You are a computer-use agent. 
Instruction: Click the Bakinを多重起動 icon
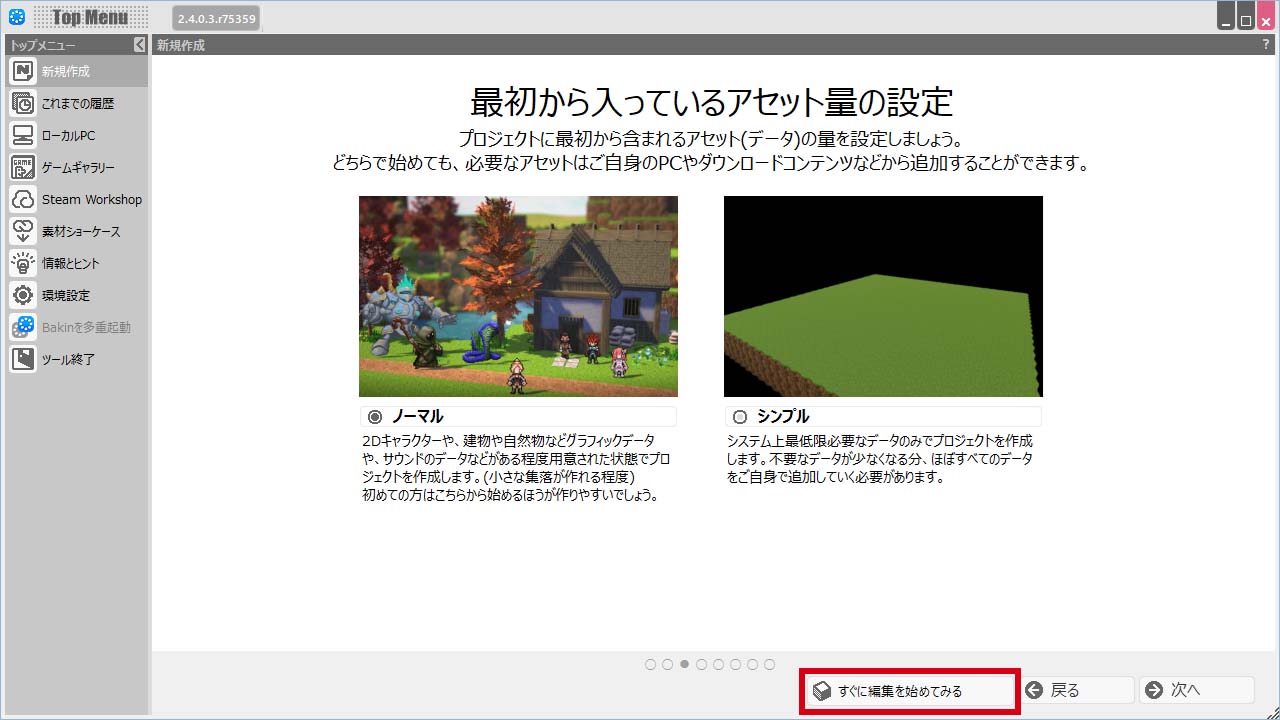tap(23, 327)
